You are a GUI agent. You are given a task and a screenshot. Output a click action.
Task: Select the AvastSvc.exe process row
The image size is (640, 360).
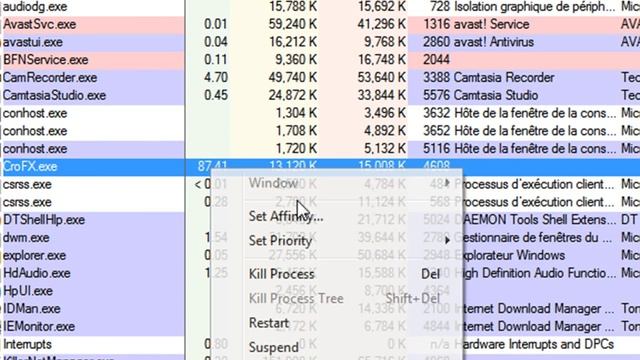coord(320,24)
